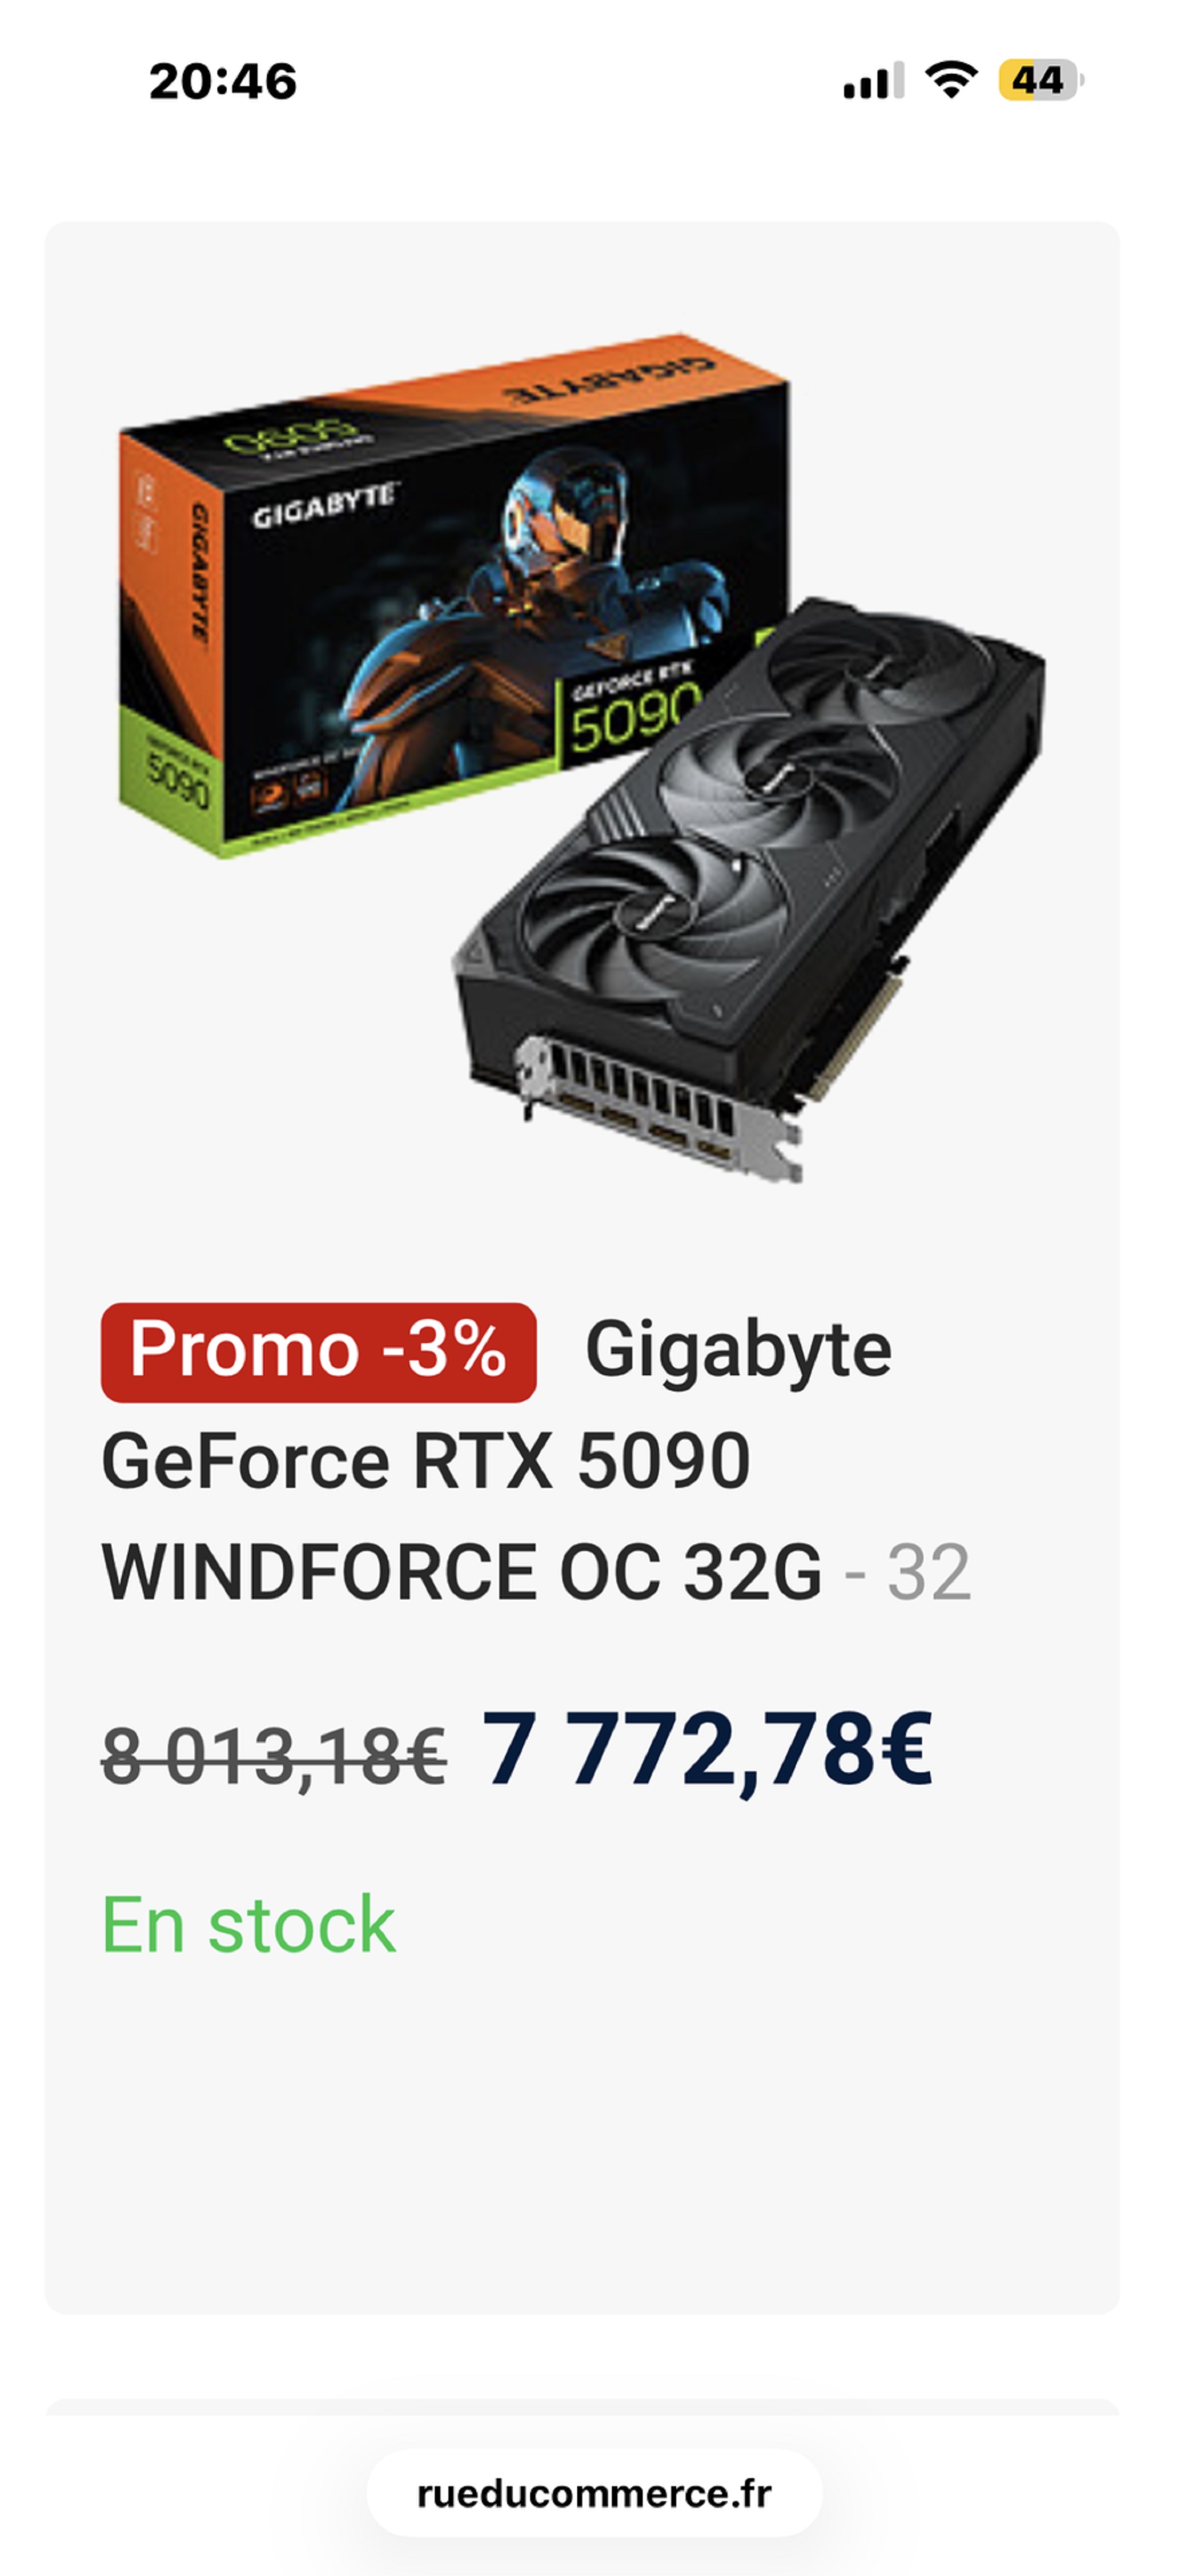1189x2576 pixels.
Task: Tap the battery level indicator showing 44
Action: pos(1041,80)
